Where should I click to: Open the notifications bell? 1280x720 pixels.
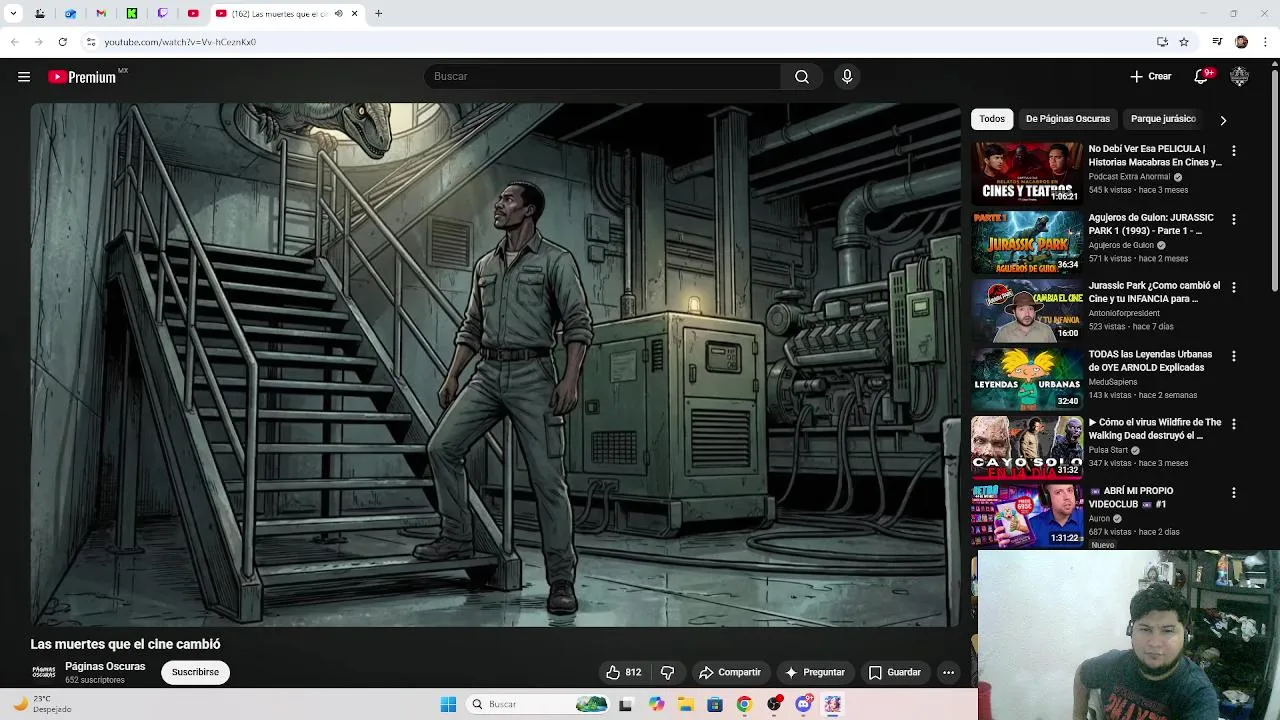pos(1202,76)
